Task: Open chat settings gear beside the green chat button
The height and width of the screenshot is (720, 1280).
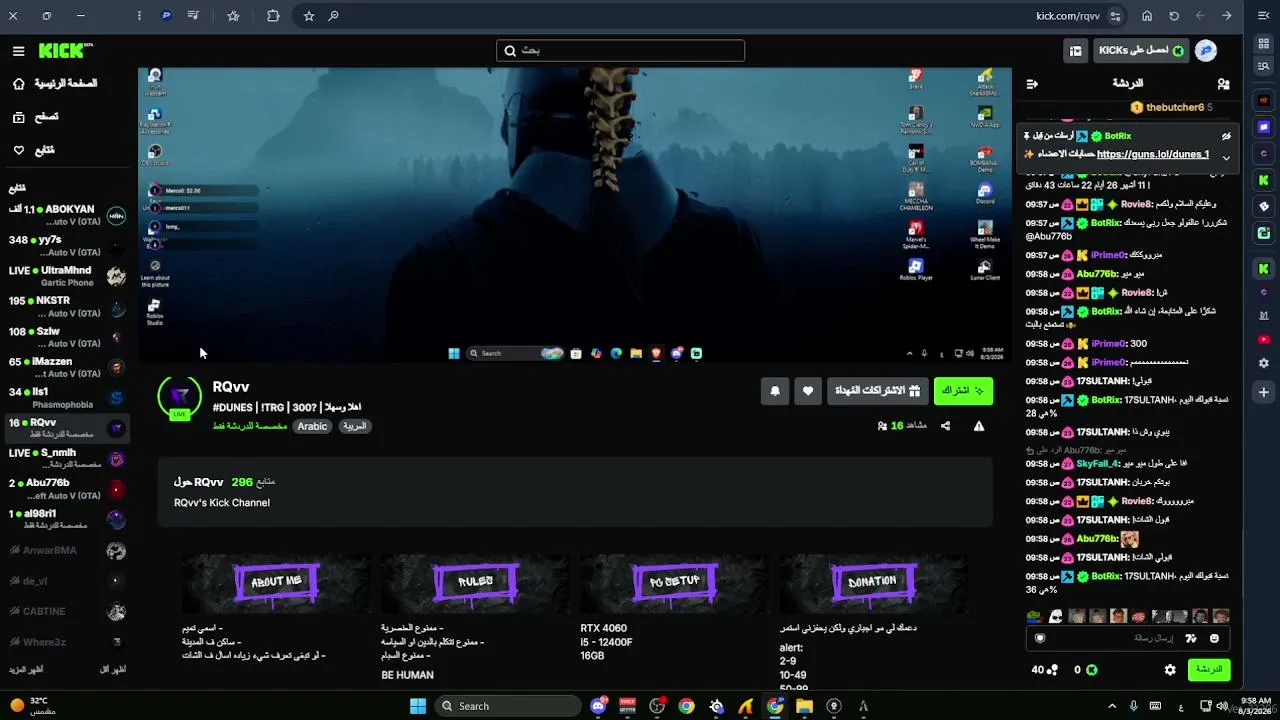Action: coord(1170,670)
